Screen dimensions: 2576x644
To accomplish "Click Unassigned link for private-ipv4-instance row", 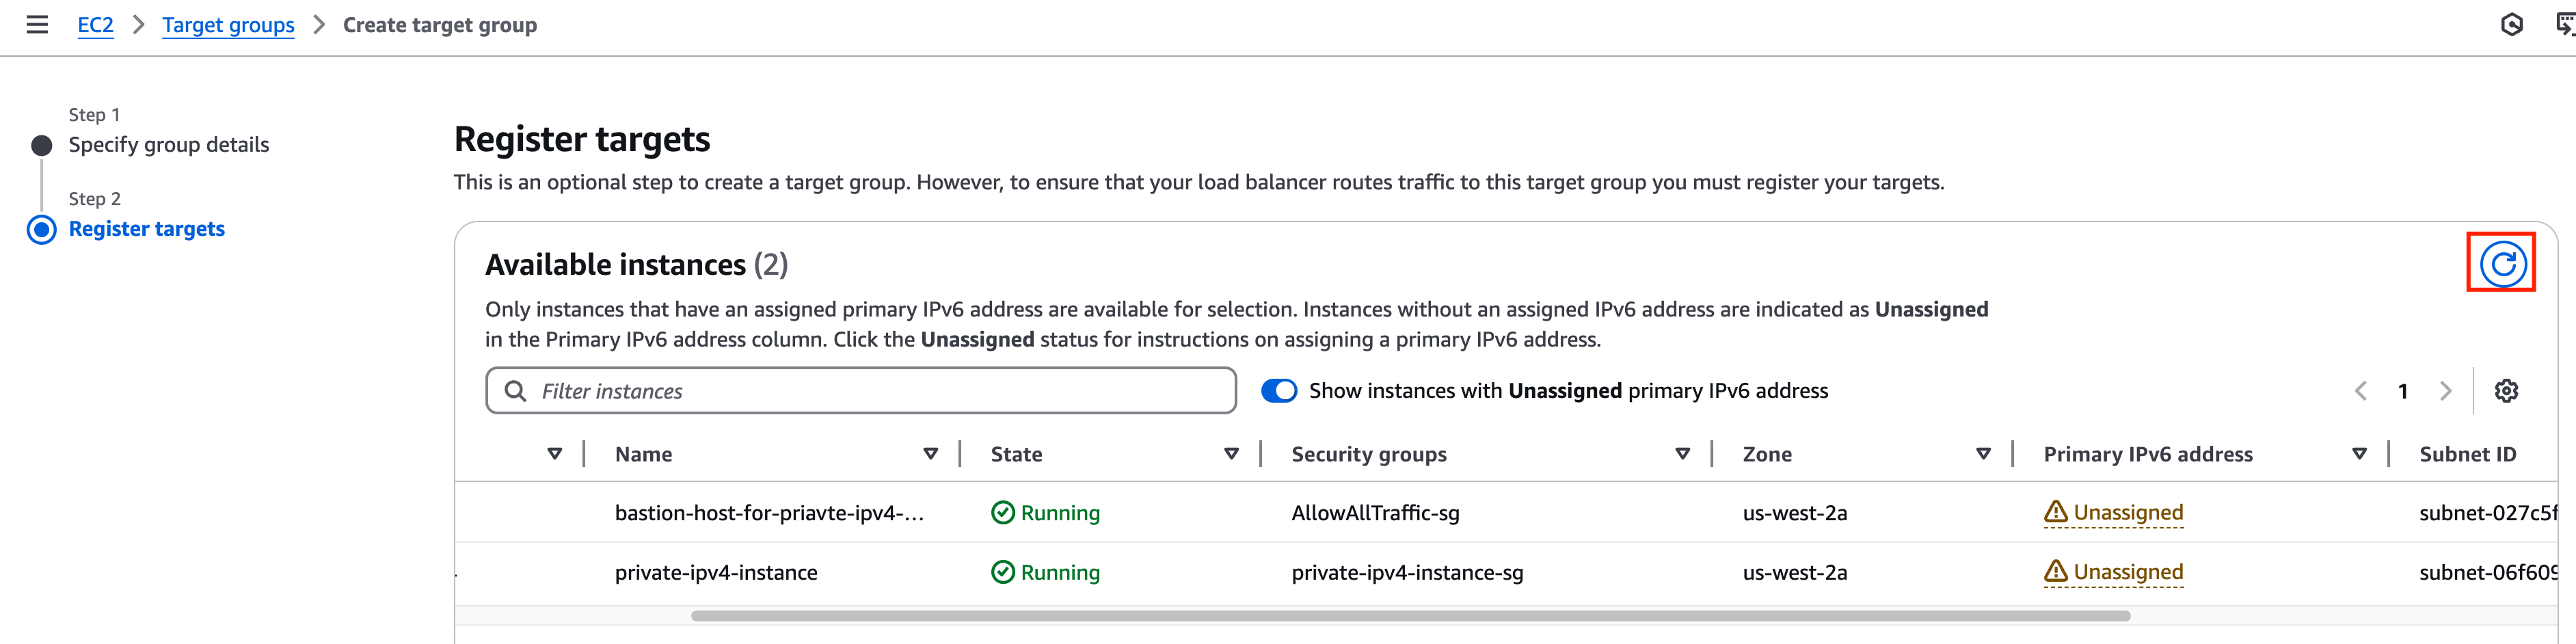I will pos(2128,572).
